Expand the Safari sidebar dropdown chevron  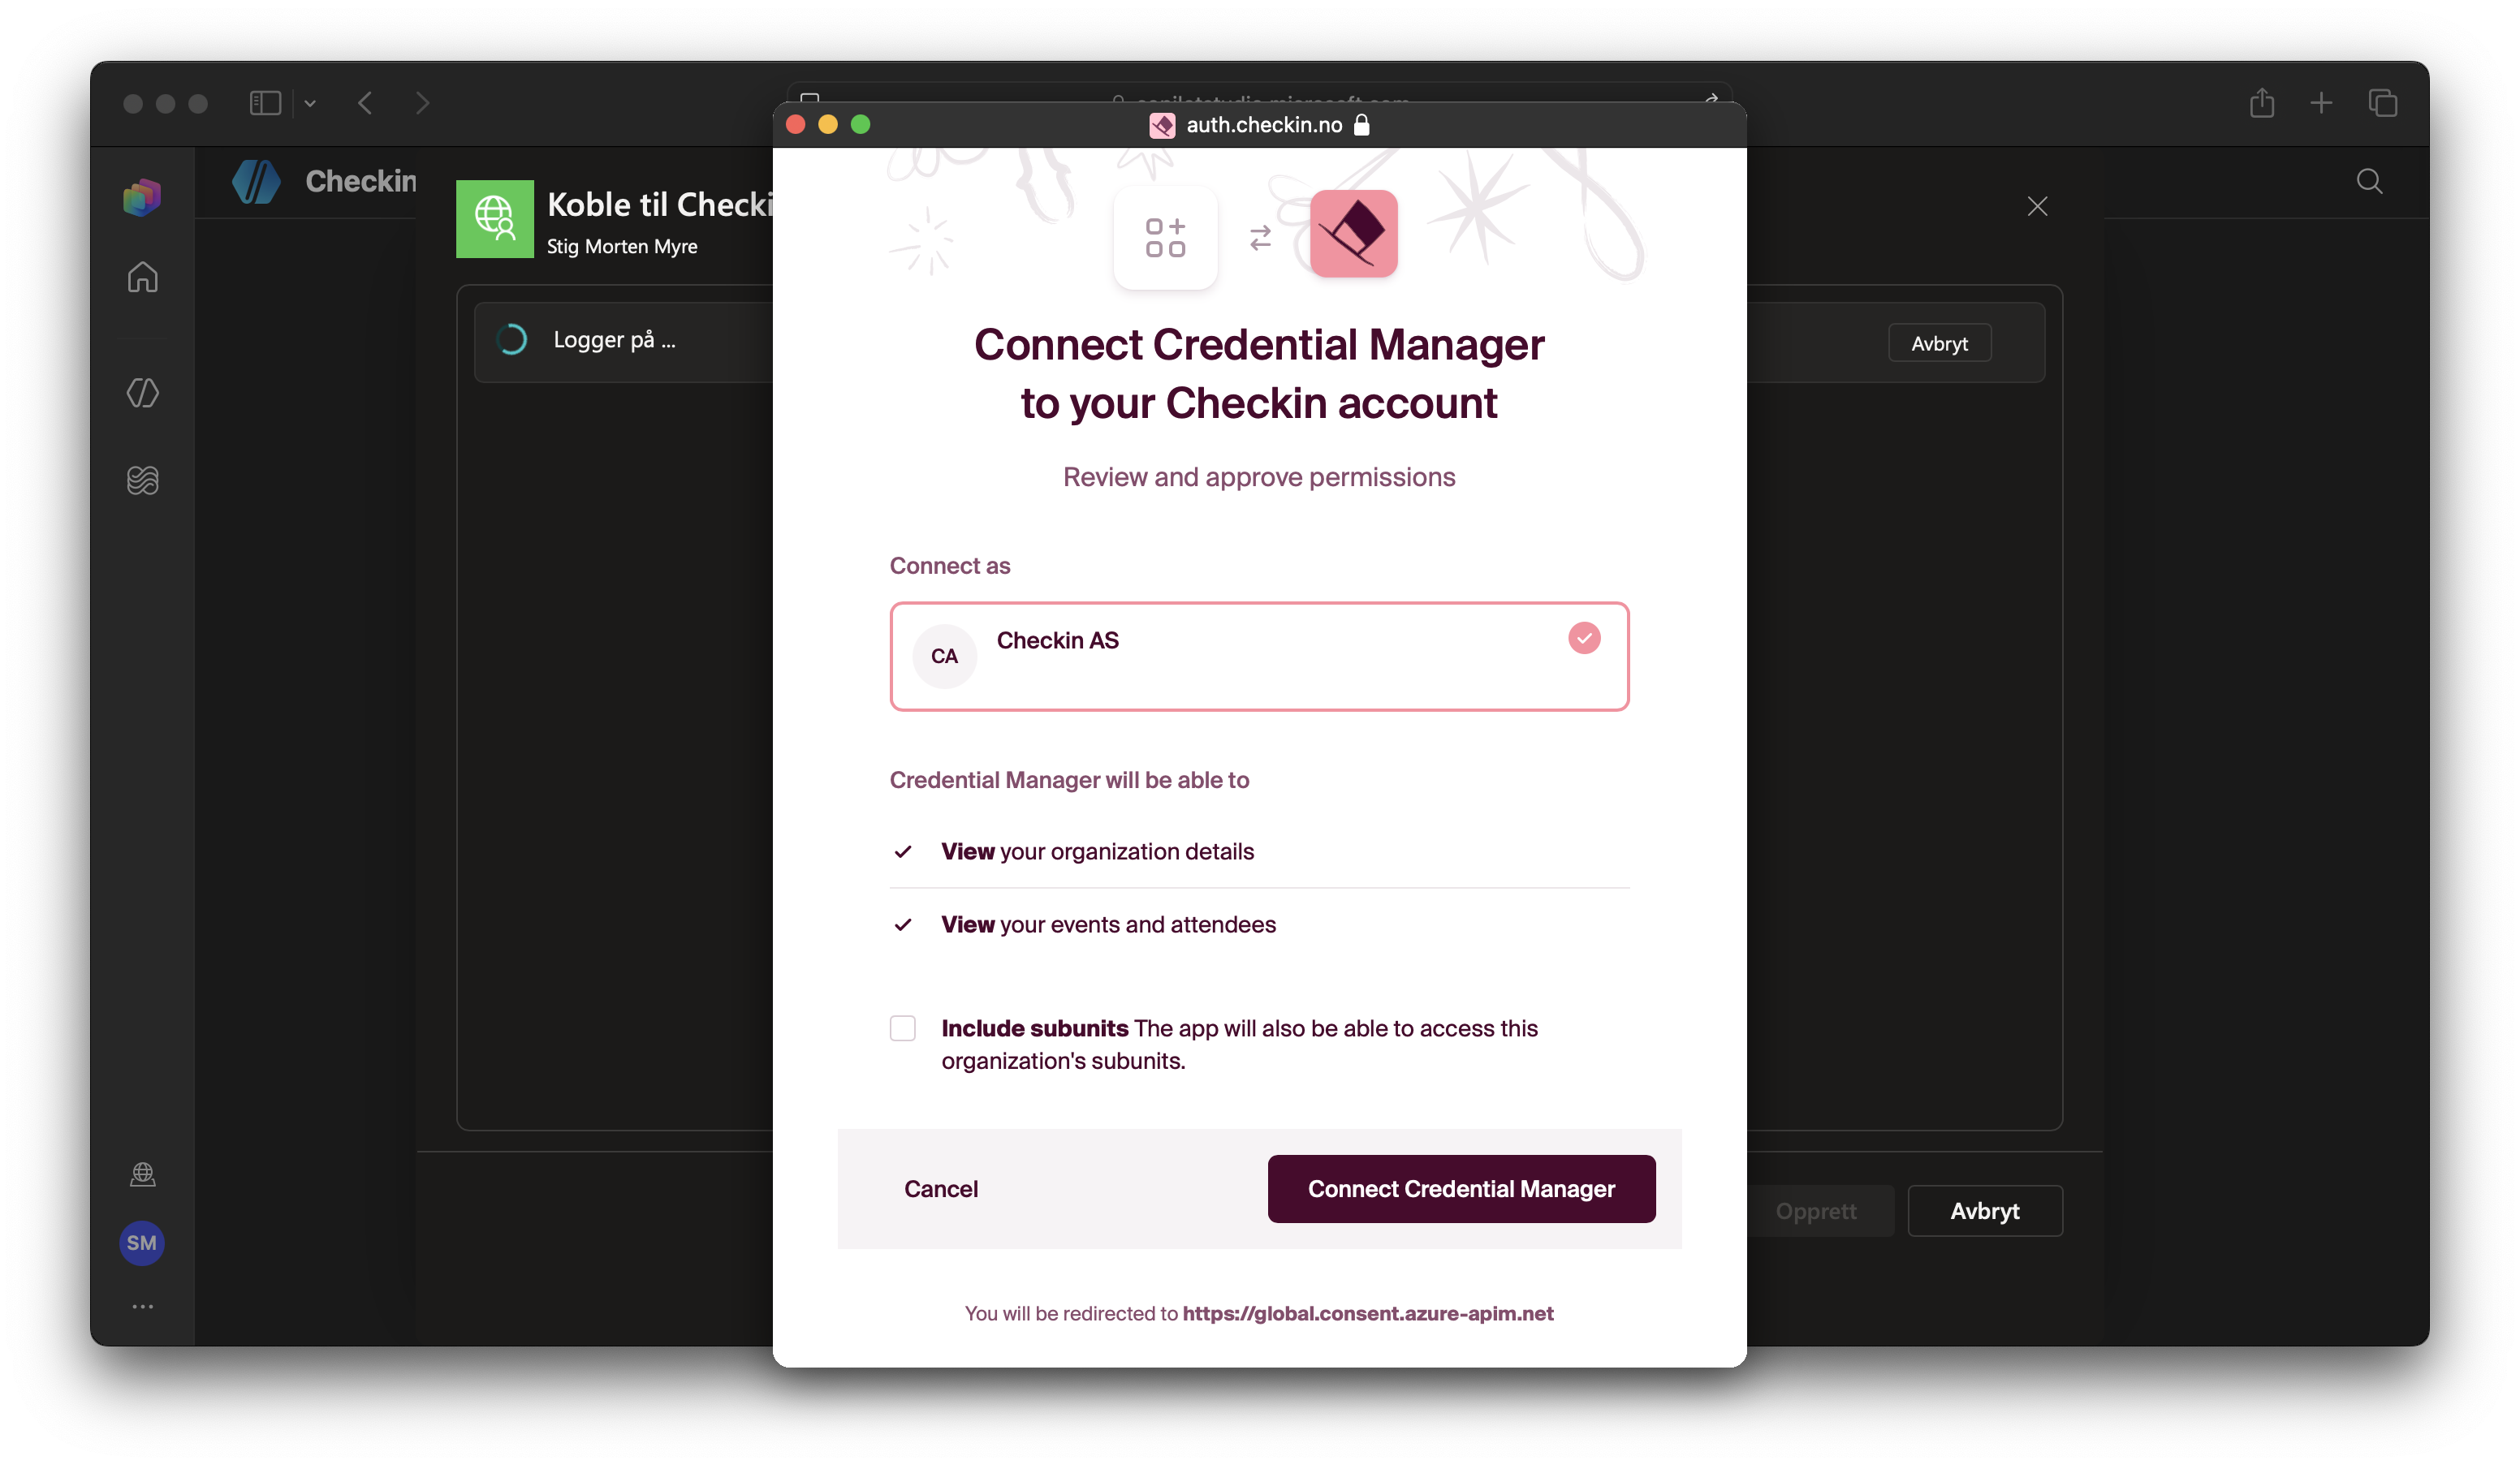click(310, 103)
